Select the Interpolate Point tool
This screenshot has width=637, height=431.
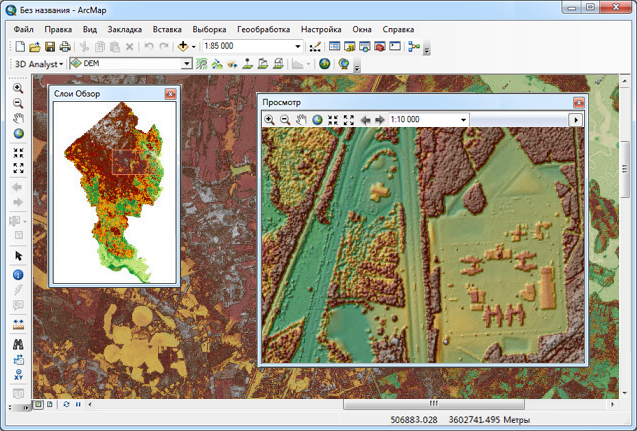coord(247,64)
